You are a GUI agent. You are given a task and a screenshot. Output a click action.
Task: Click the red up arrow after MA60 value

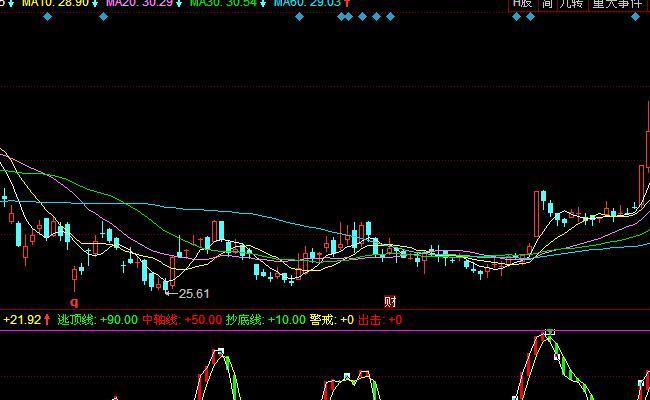347,4
